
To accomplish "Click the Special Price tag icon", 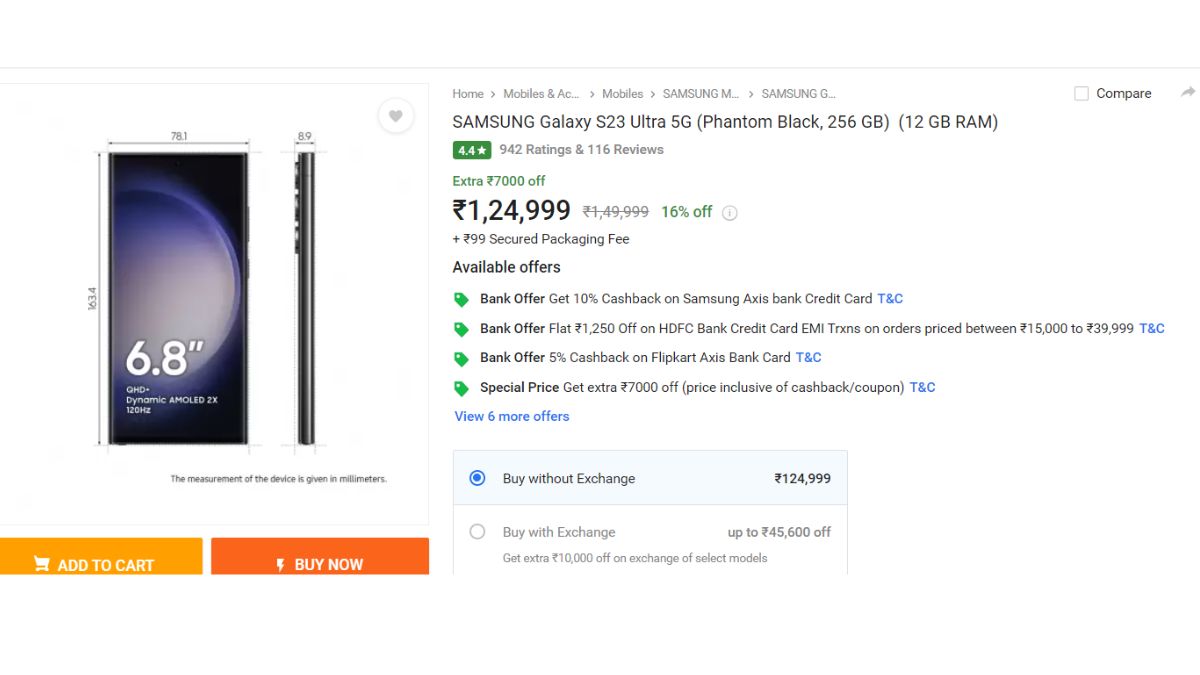I will [x=461, y=388].
